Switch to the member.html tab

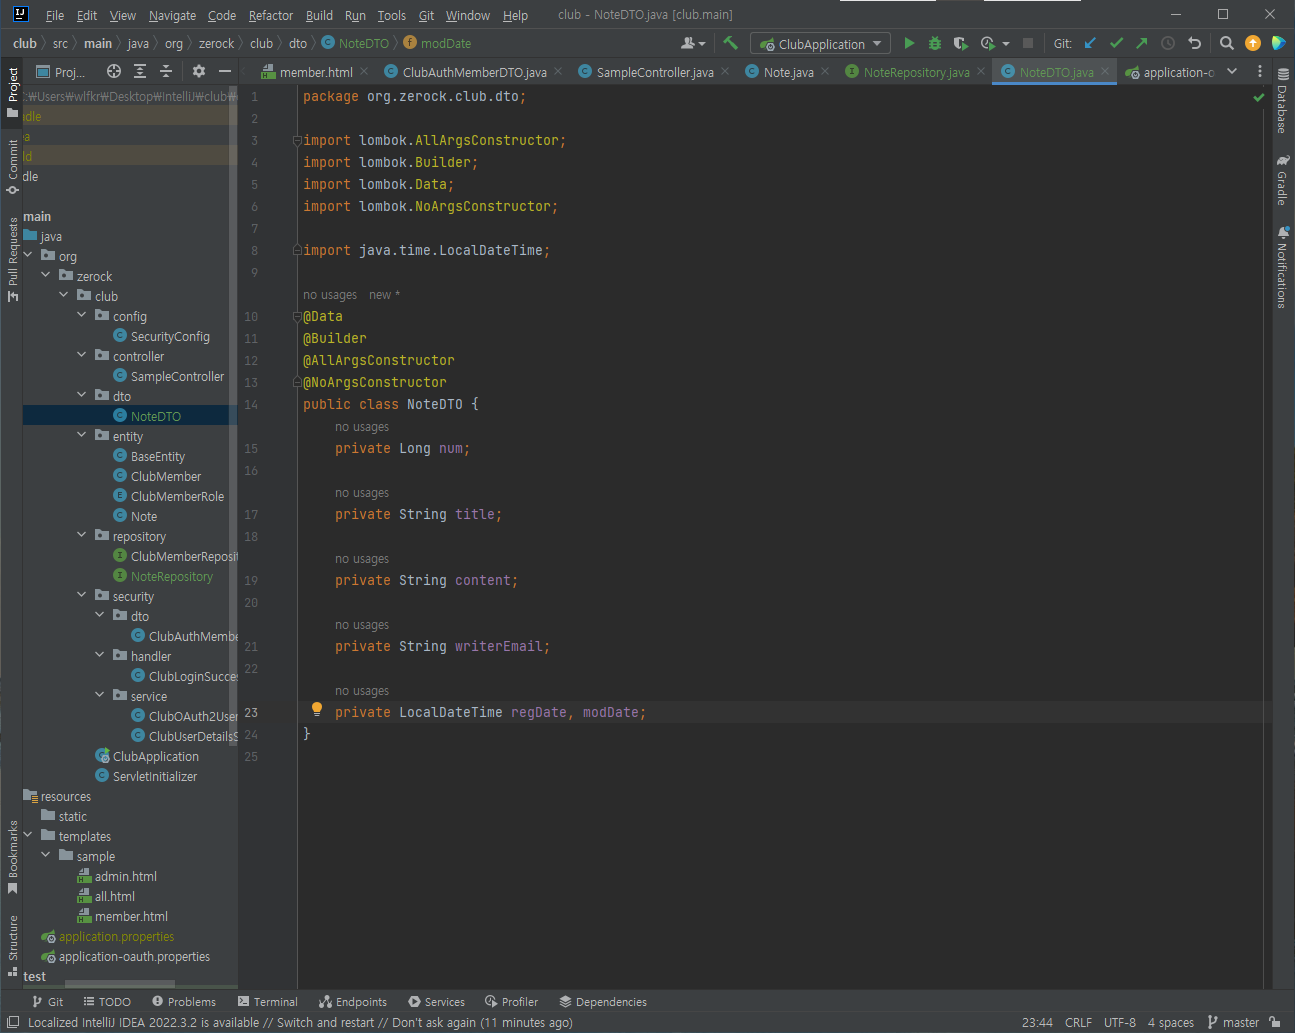pos(315,72)
